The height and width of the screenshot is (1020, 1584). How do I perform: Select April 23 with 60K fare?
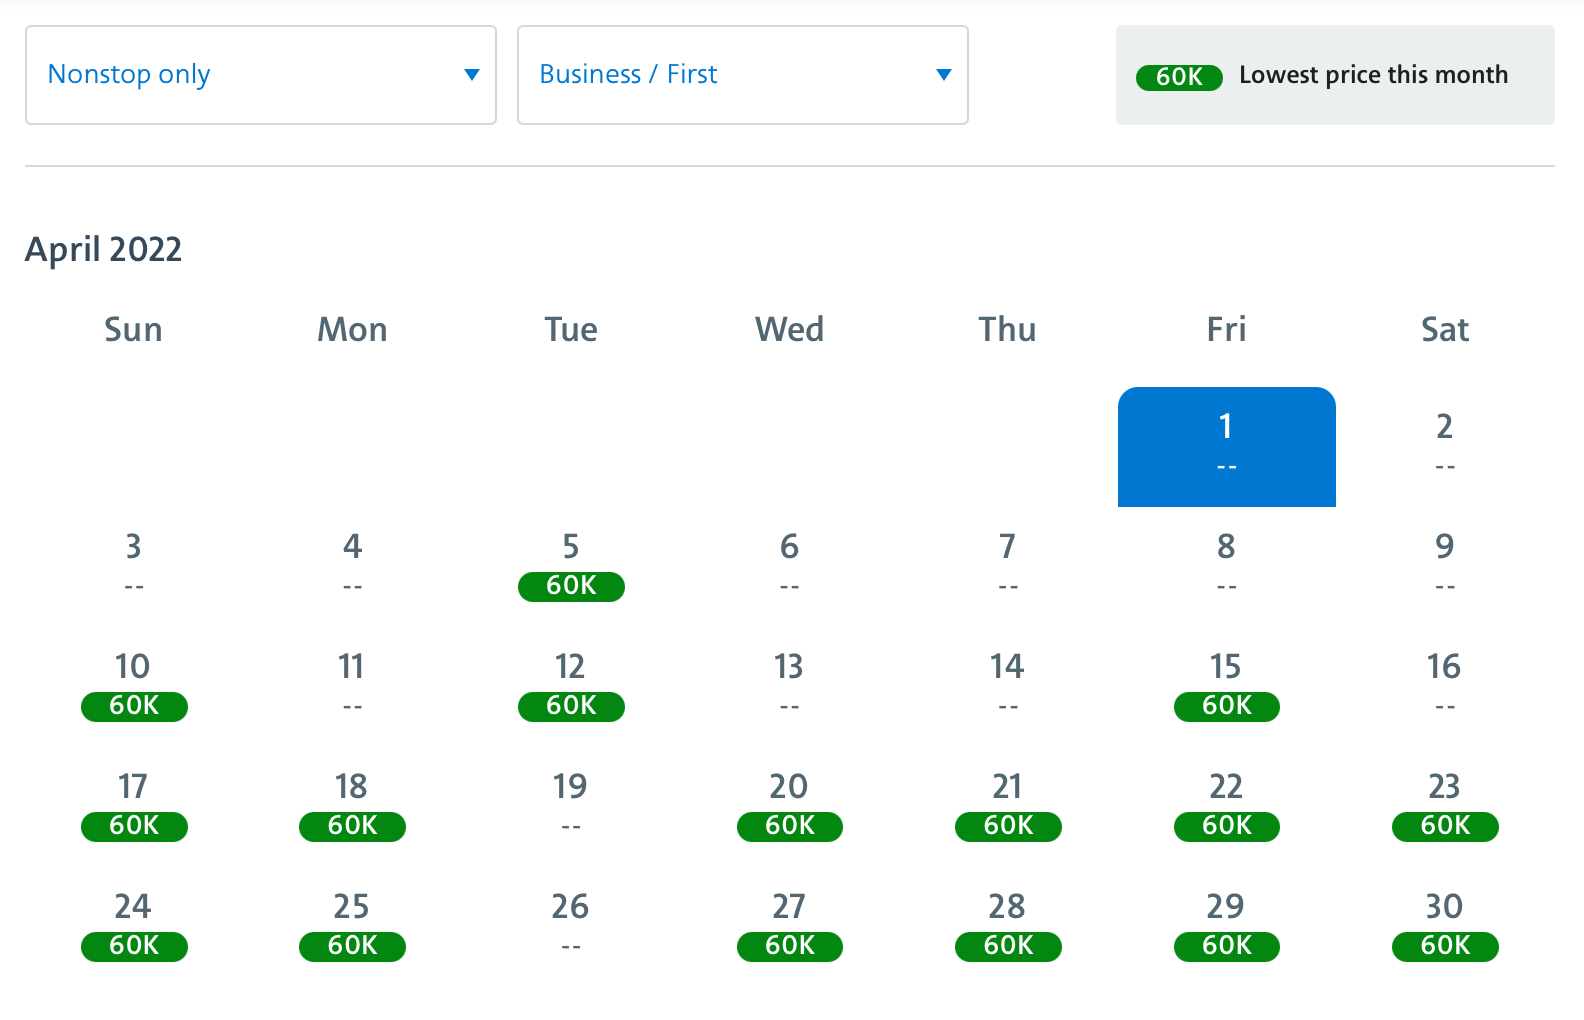coord(1445,807)
